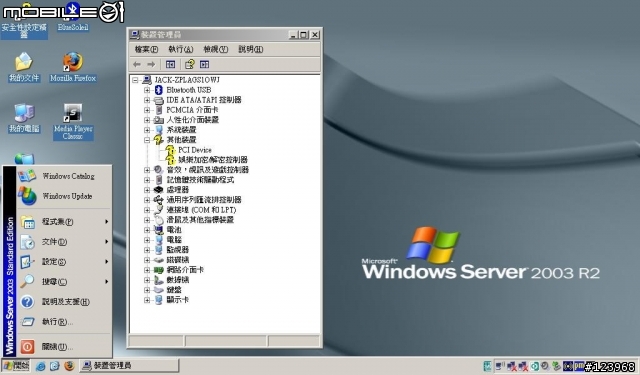Select 滑鼠及其他指標裝置 category
This screenshot has height=375, width=640.
[x=200, y=220]
